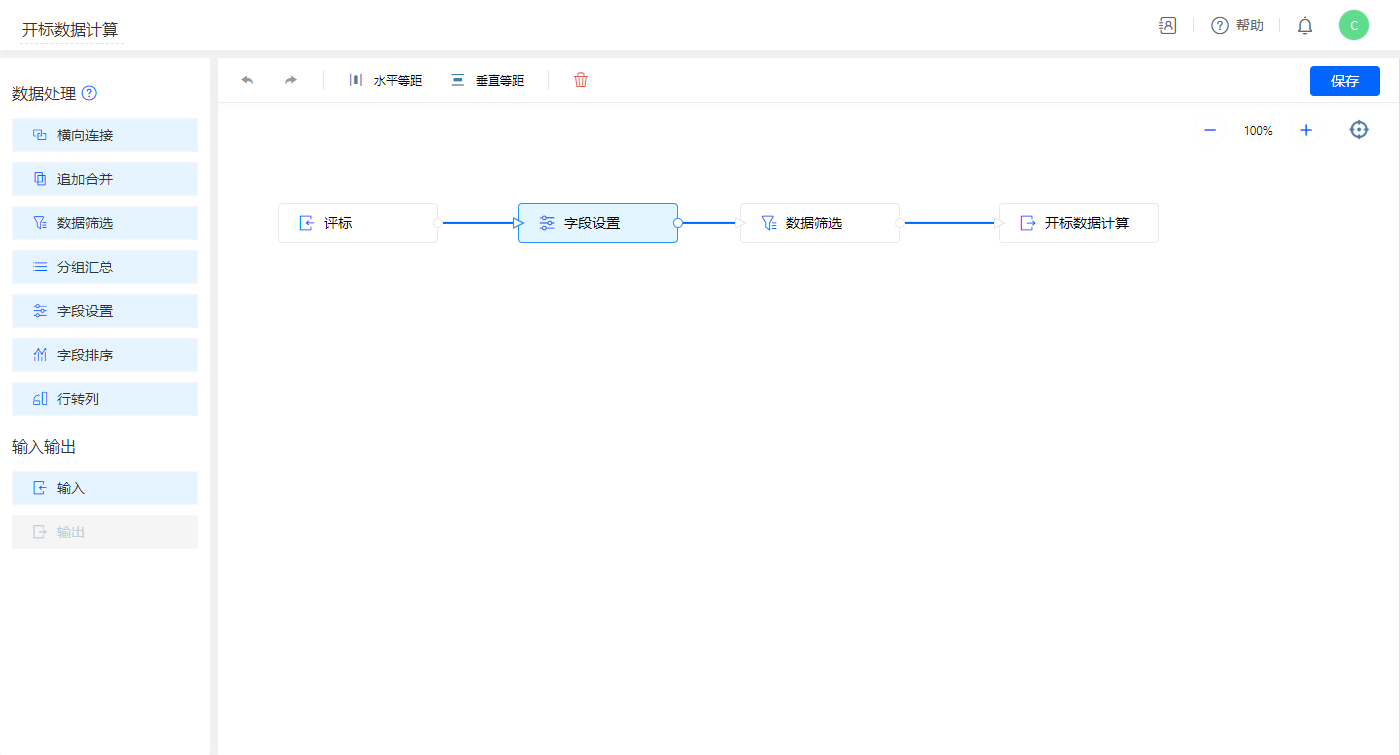The height and width of the screenshot is (755, 1400).
Task: Open the 帮助 help link
Action: pyautogui.click(x=1238, y=26)
